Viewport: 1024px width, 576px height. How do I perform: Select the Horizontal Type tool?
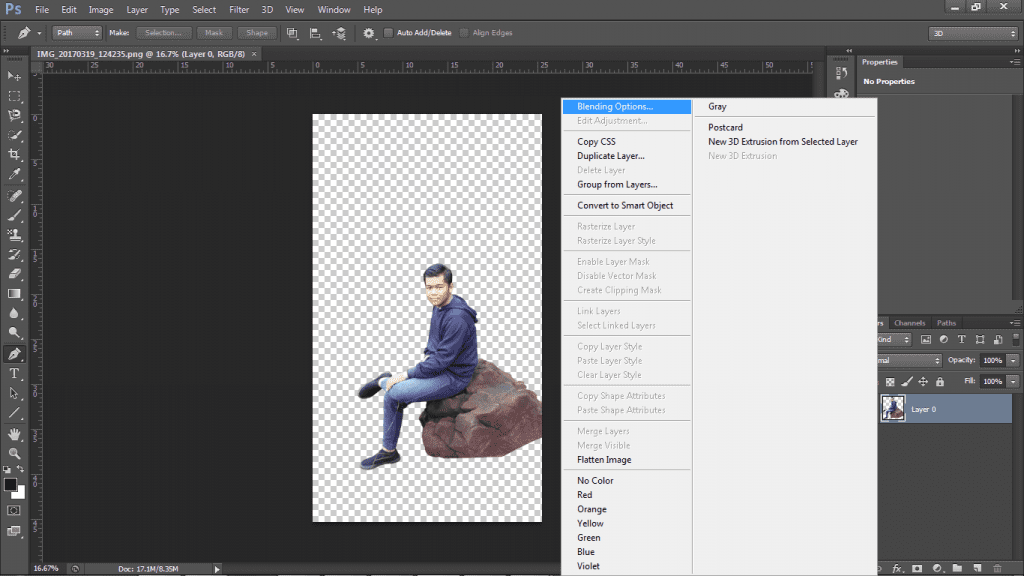(x=14, y=373)
